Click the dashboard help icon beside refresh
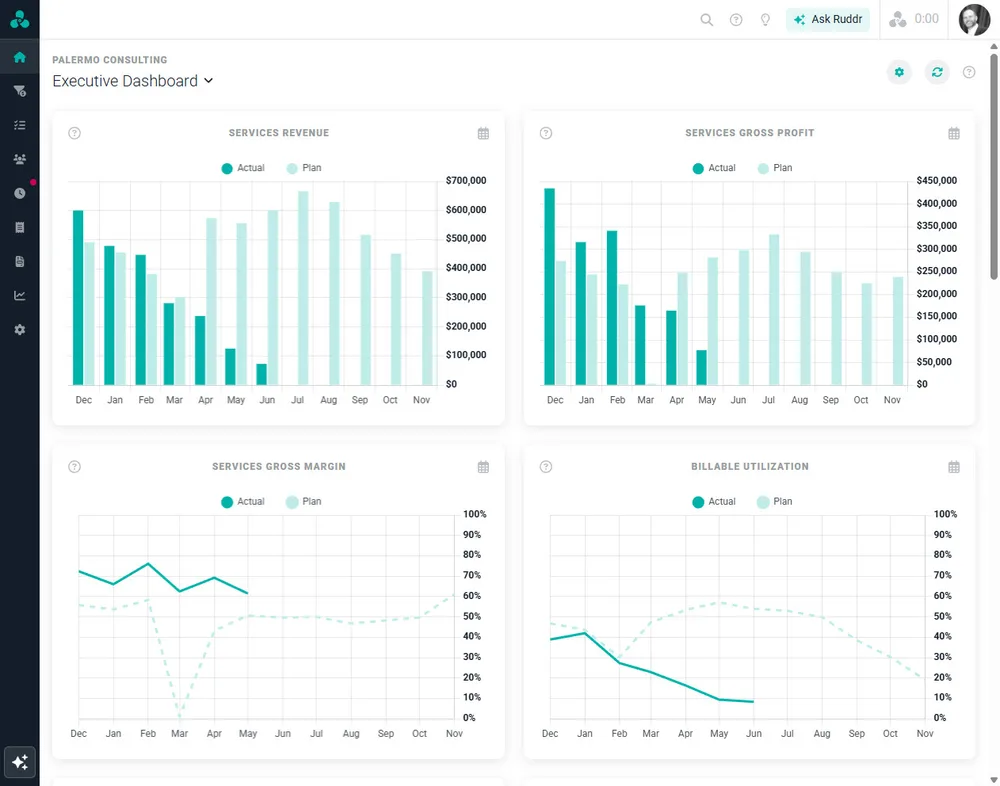Screen dimensions: 1000x786 [x=969, y=72]
